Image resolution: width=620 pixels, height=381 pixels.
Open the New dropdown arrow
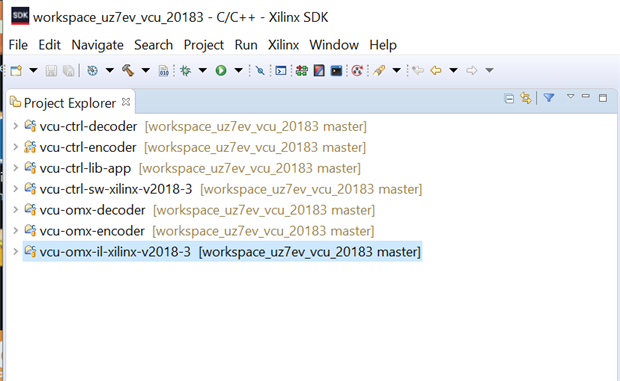point(33,71)
